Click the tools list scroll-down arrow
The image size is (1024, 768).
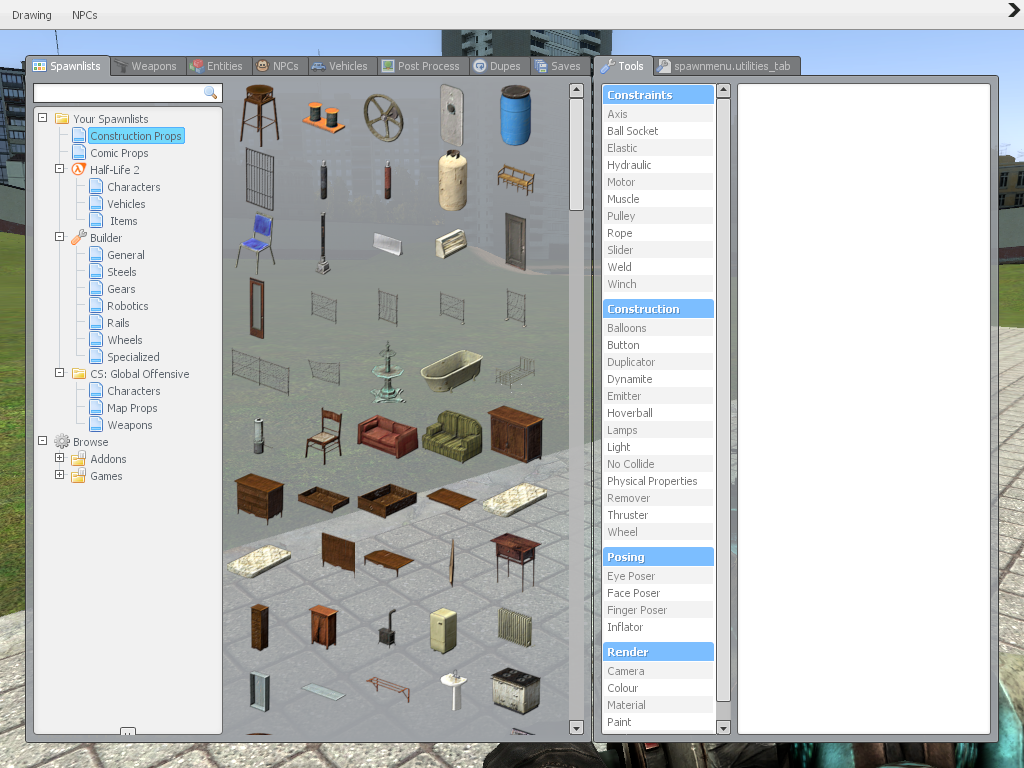723,727
